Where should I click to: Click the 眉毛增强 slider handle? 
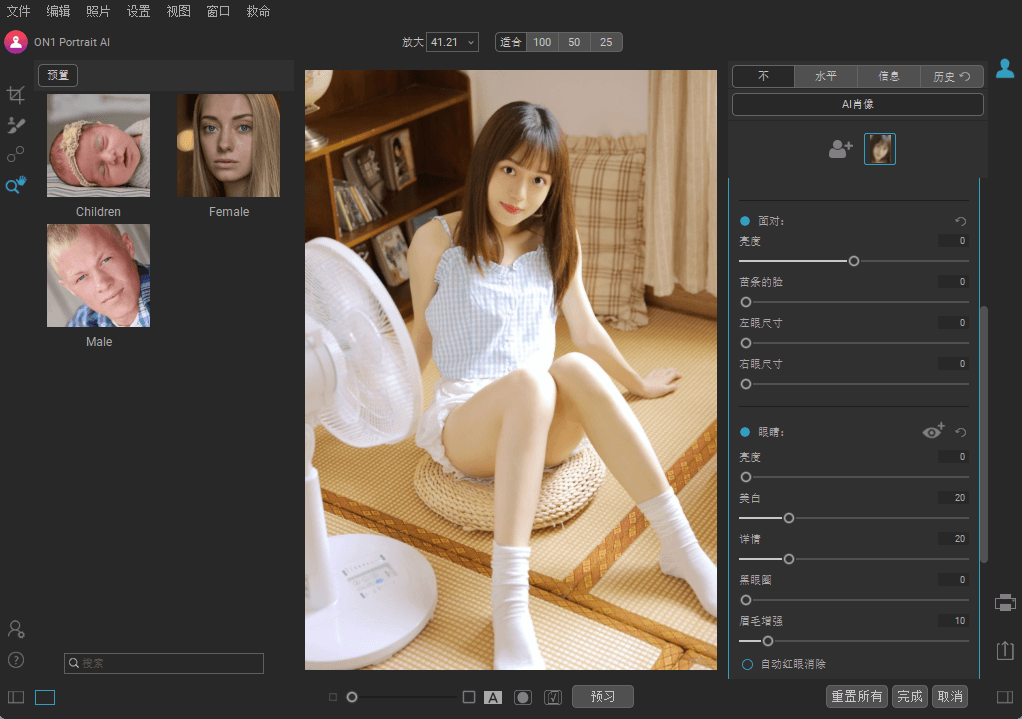coord(768,641)
